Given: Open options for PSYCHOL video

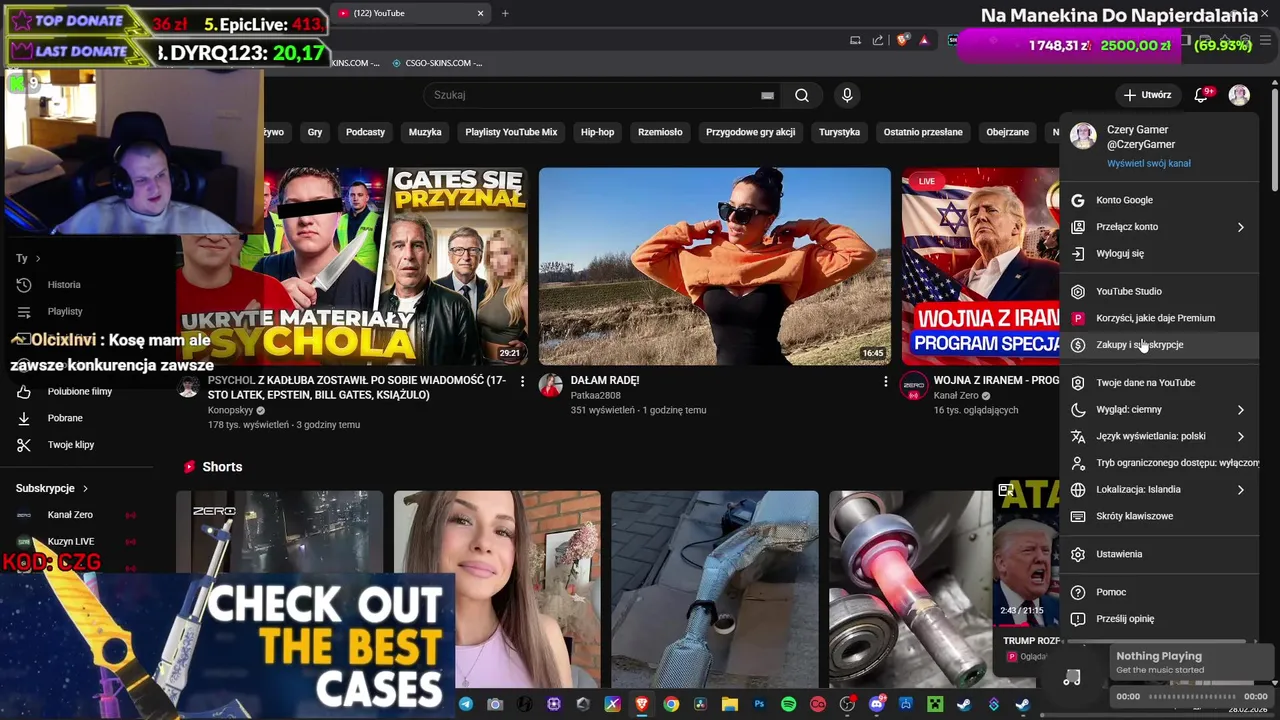Looking at the screenshot, I should (522, 381).
